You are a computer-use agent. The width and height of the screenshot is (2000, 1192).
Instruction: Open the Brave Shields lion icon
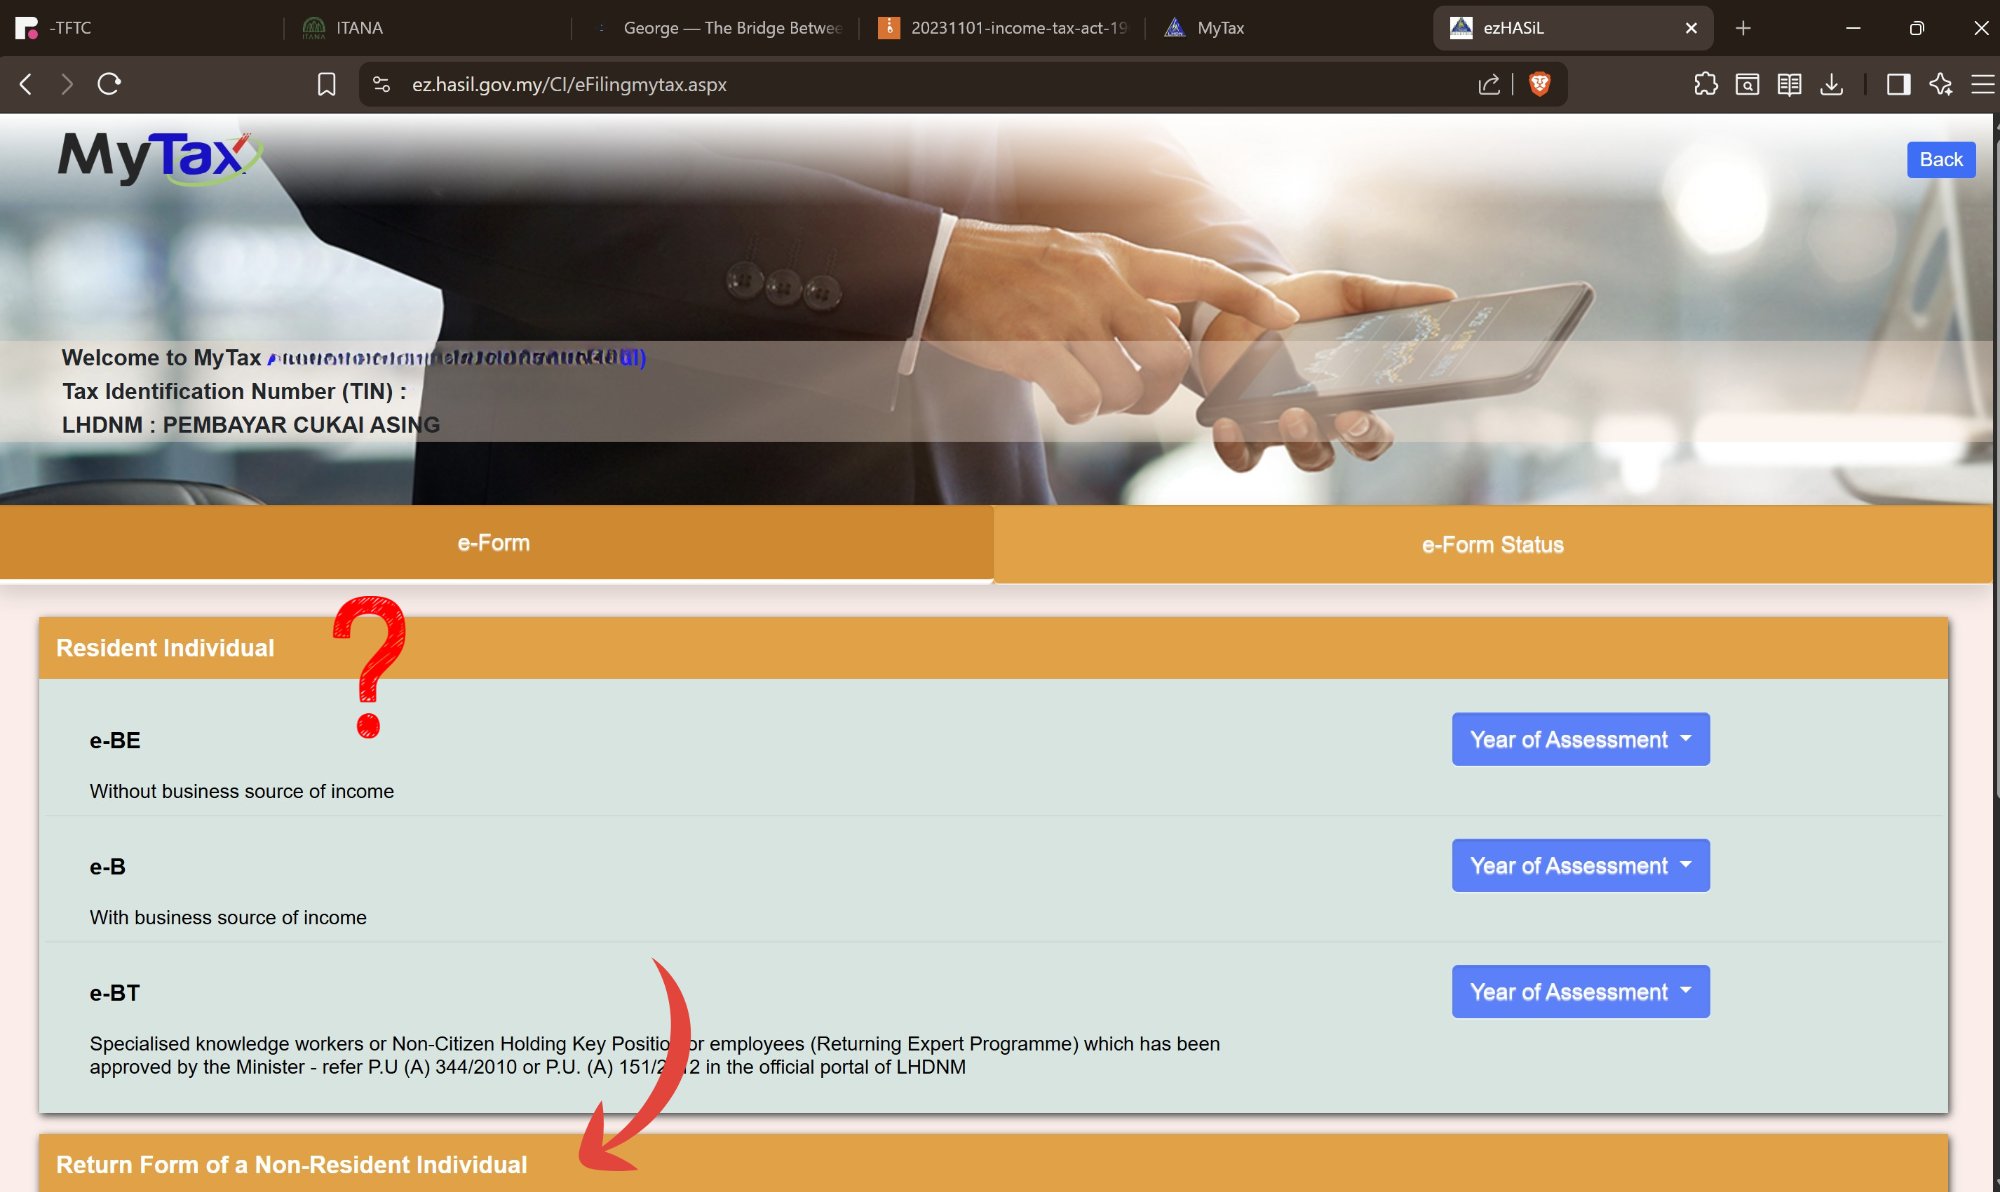tap(1540, 84)
